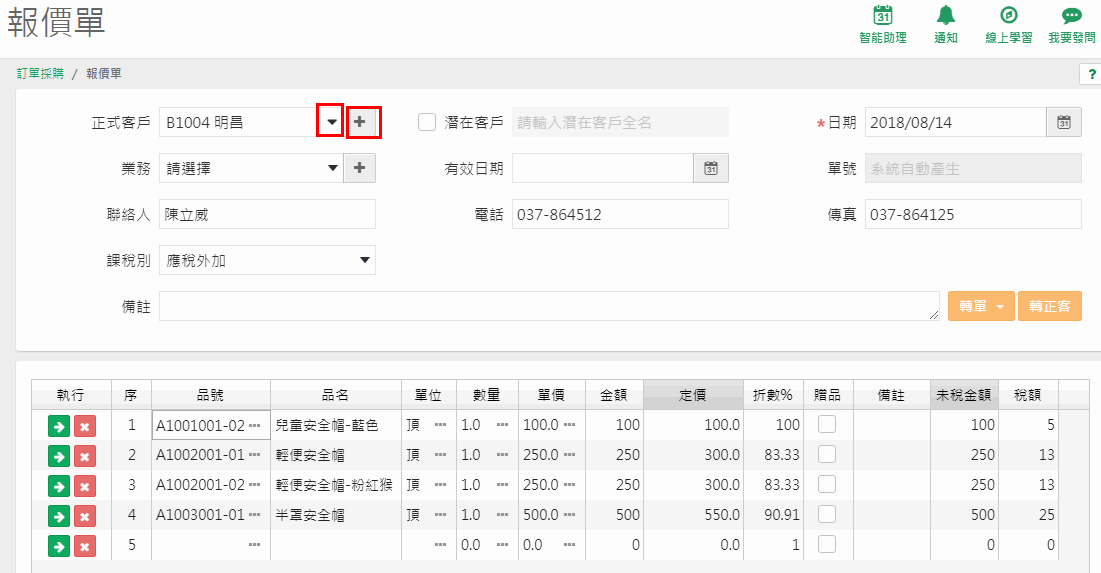
Task: Open the 業務 請選擇 dropdown
Action: [x=251, y=168]
